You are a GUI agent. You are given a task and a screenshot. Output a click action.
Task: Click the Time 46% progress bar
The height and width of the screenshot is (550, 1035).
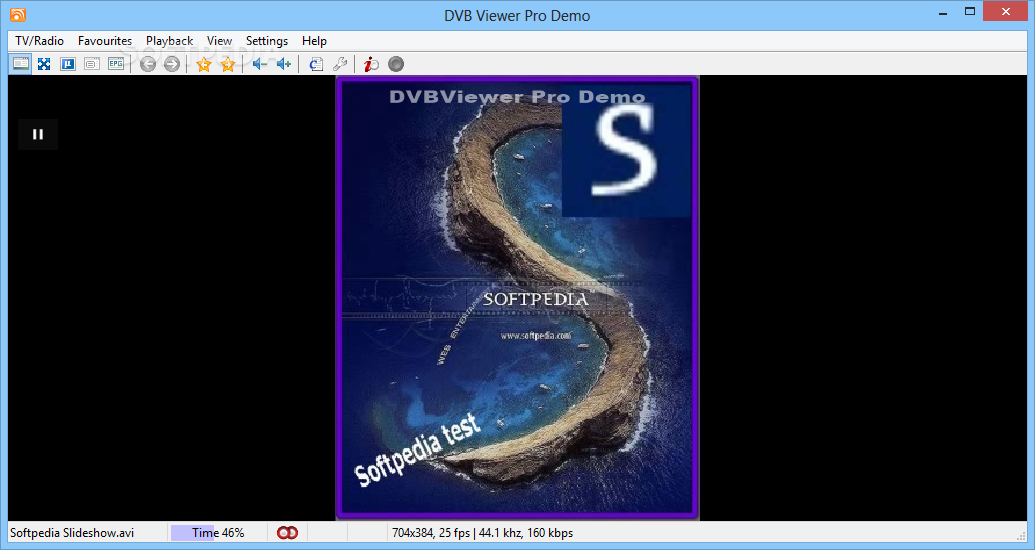218,533
